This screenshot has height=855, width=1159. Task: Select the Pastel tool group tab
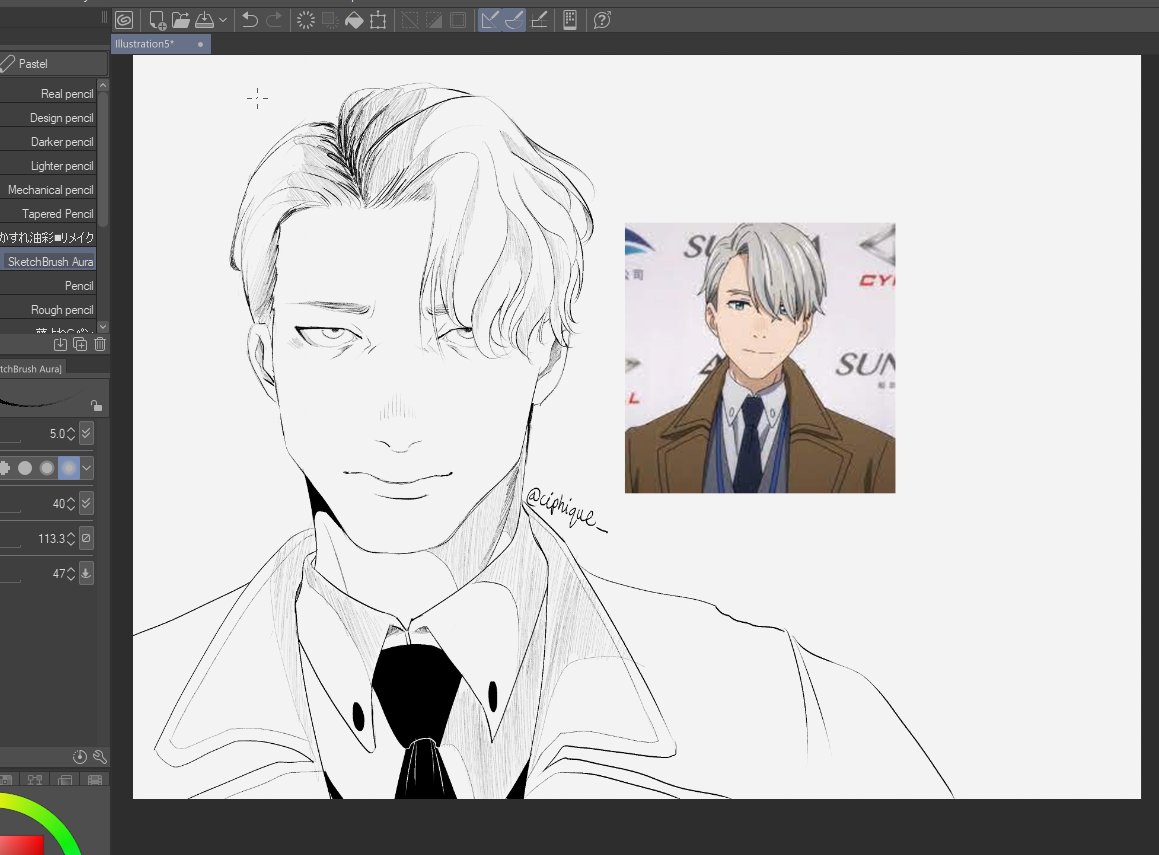click(x=53, y=64)
